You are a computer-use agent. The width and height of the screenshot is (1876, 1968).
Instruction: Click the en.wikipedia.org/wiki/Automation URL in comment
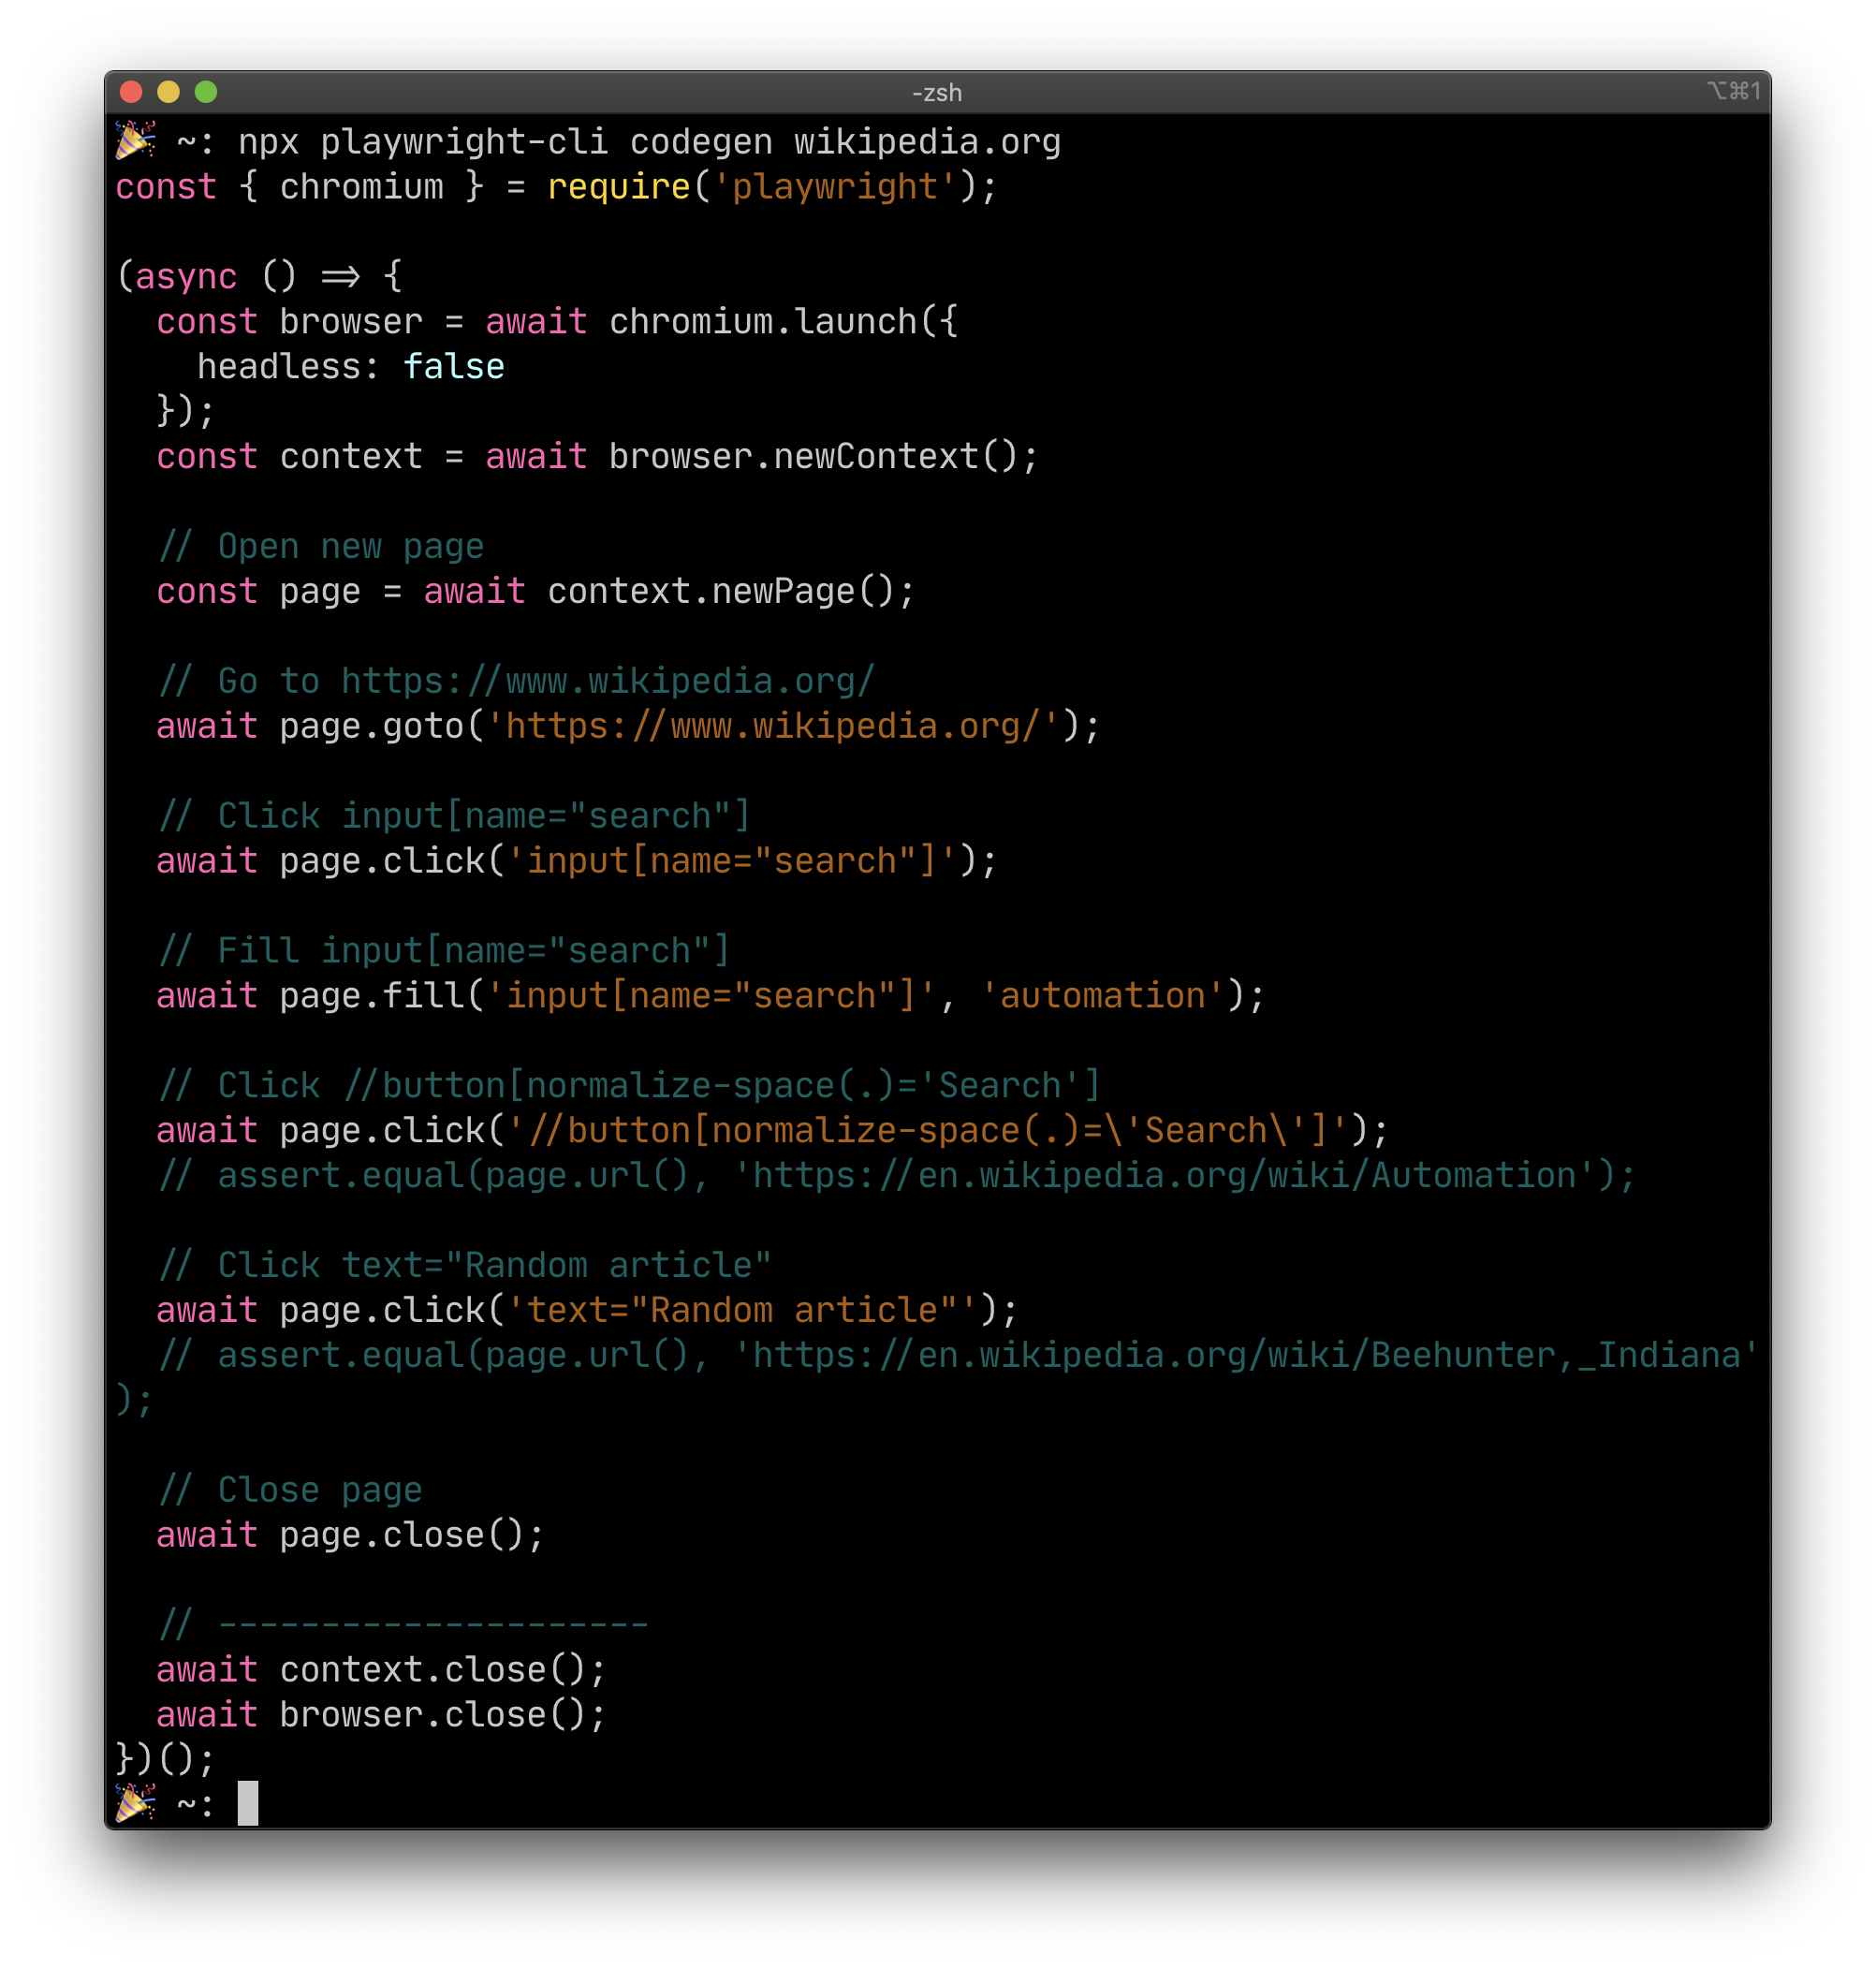click(x=1165, y=1175)
